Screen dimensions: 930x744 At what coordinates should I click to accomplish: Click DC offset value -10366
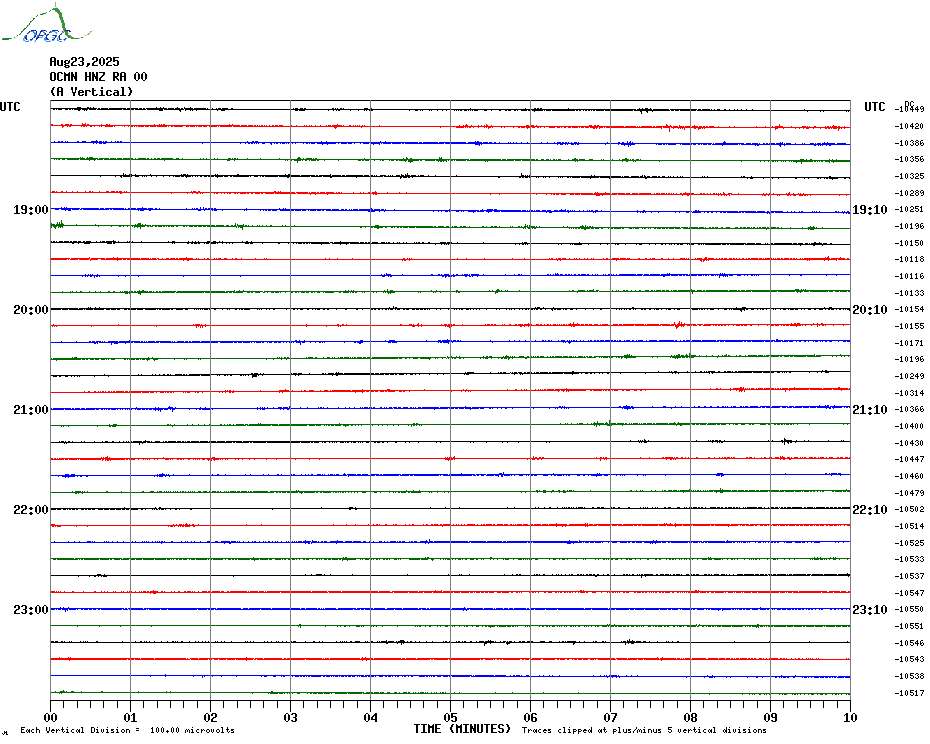tap(910, 410)
